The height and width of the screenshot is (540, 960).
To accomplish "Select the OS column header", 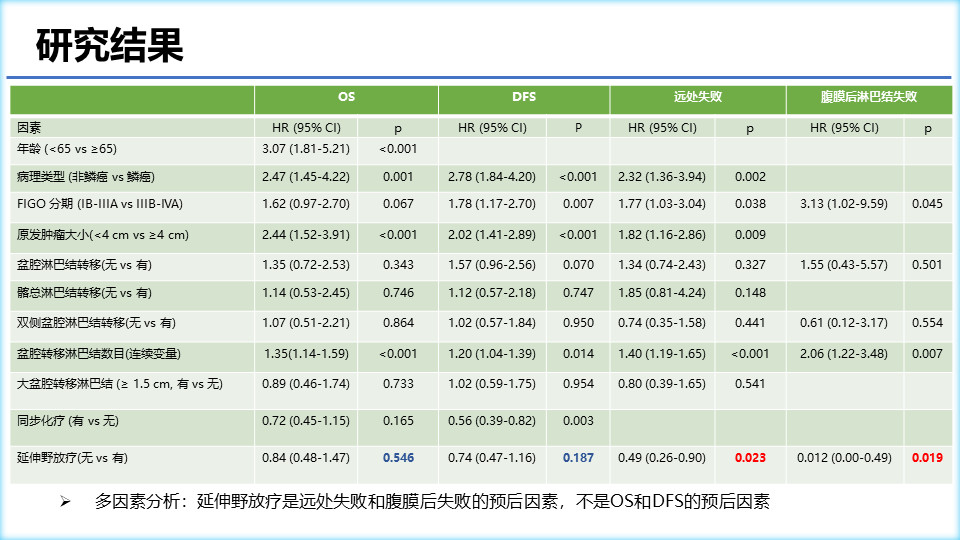I will pyautogui.click(x=347, y=97).
